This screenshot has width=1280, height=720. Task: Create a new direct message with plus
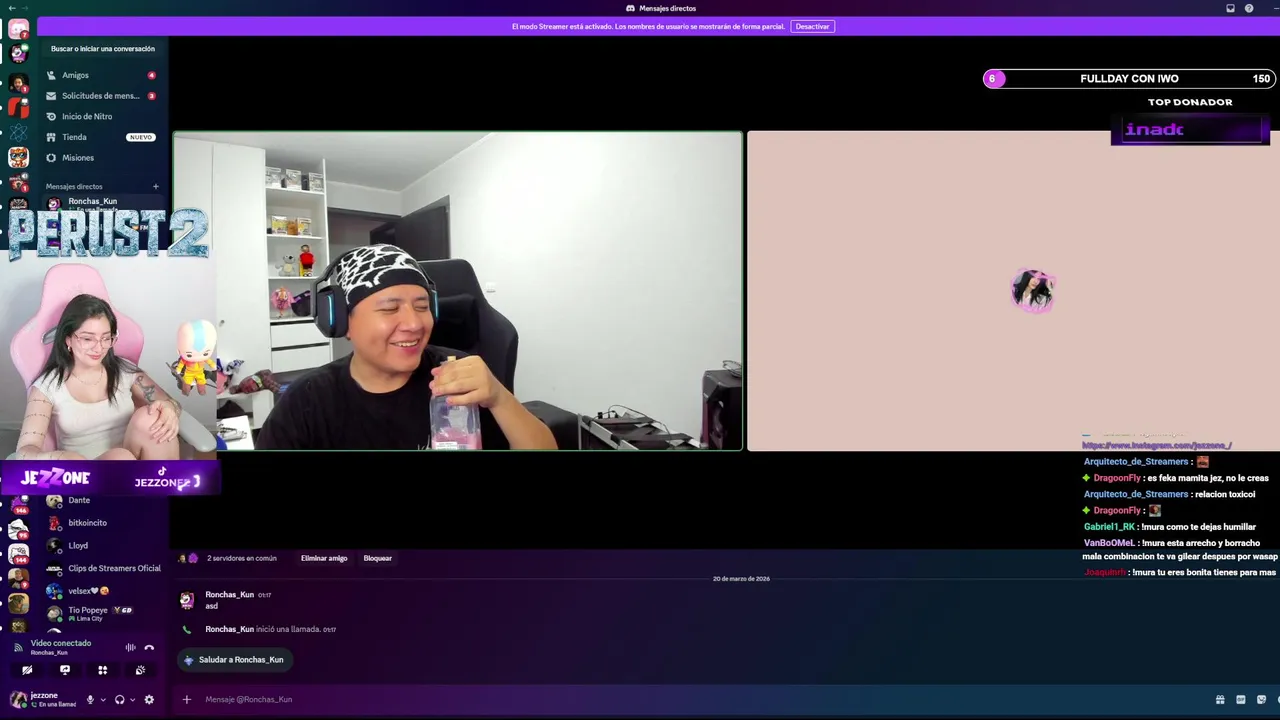pos(155,186)
